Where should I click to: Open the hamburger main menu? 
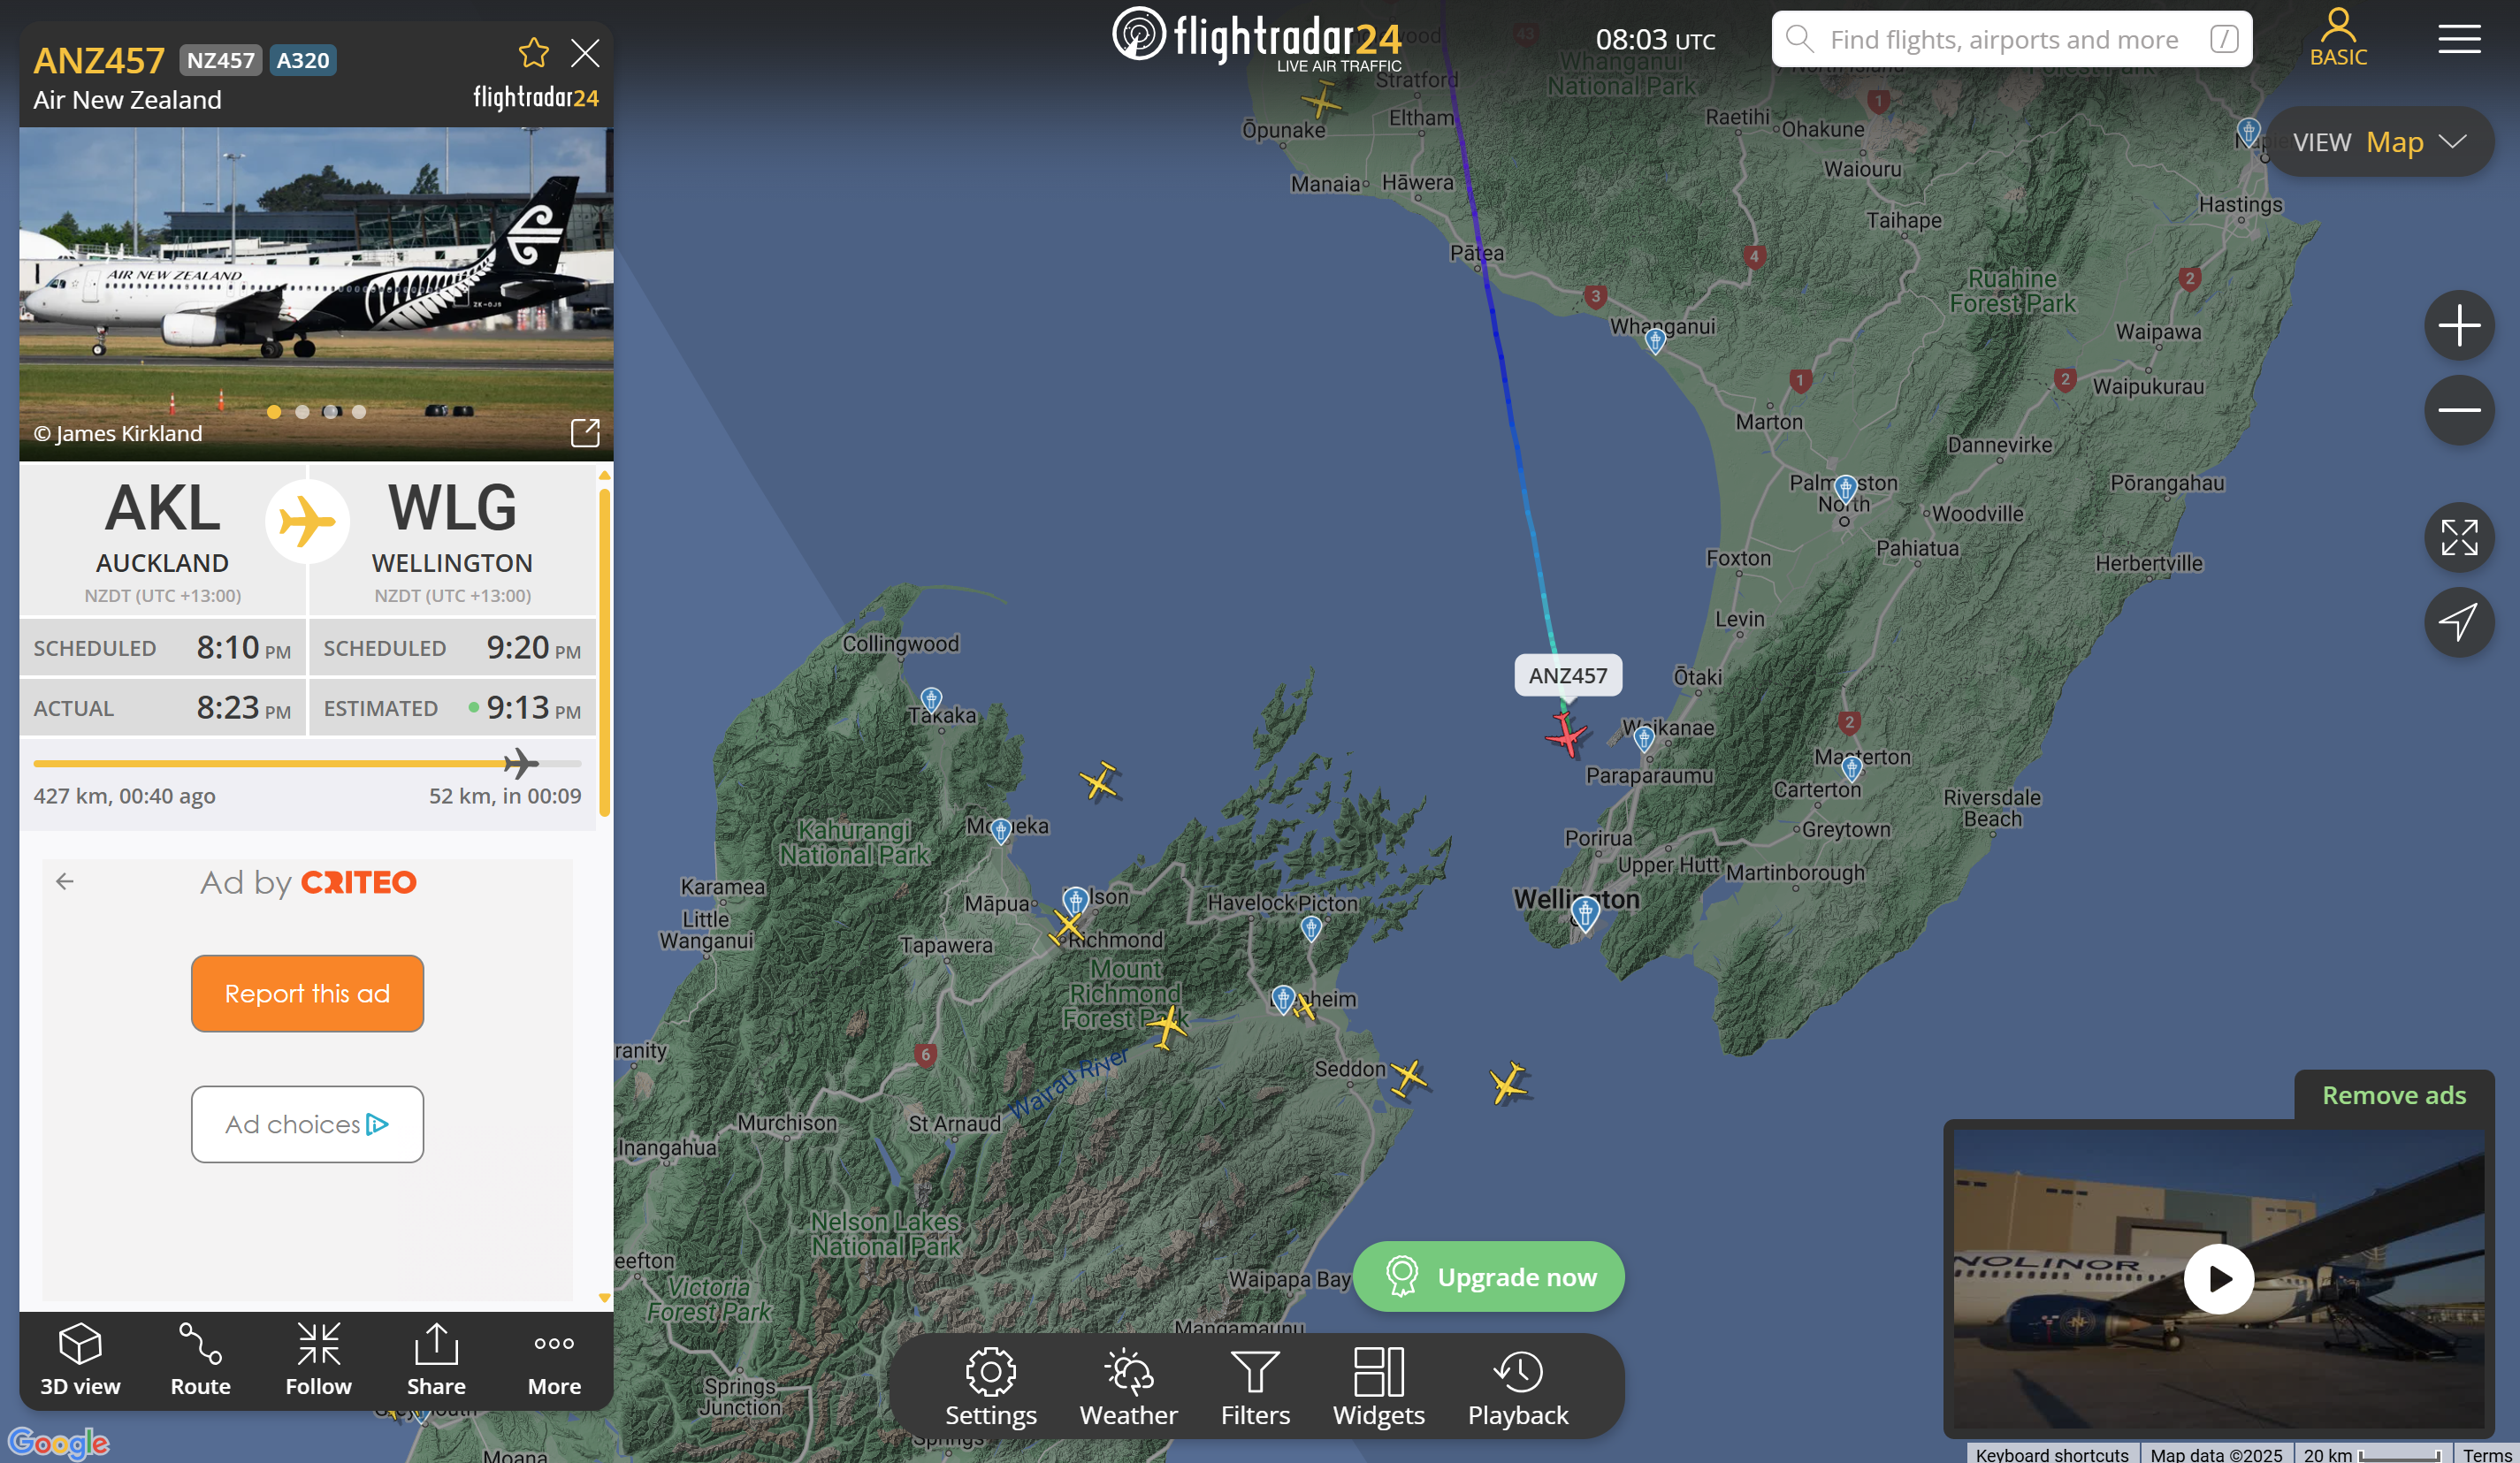[2459, 39]
